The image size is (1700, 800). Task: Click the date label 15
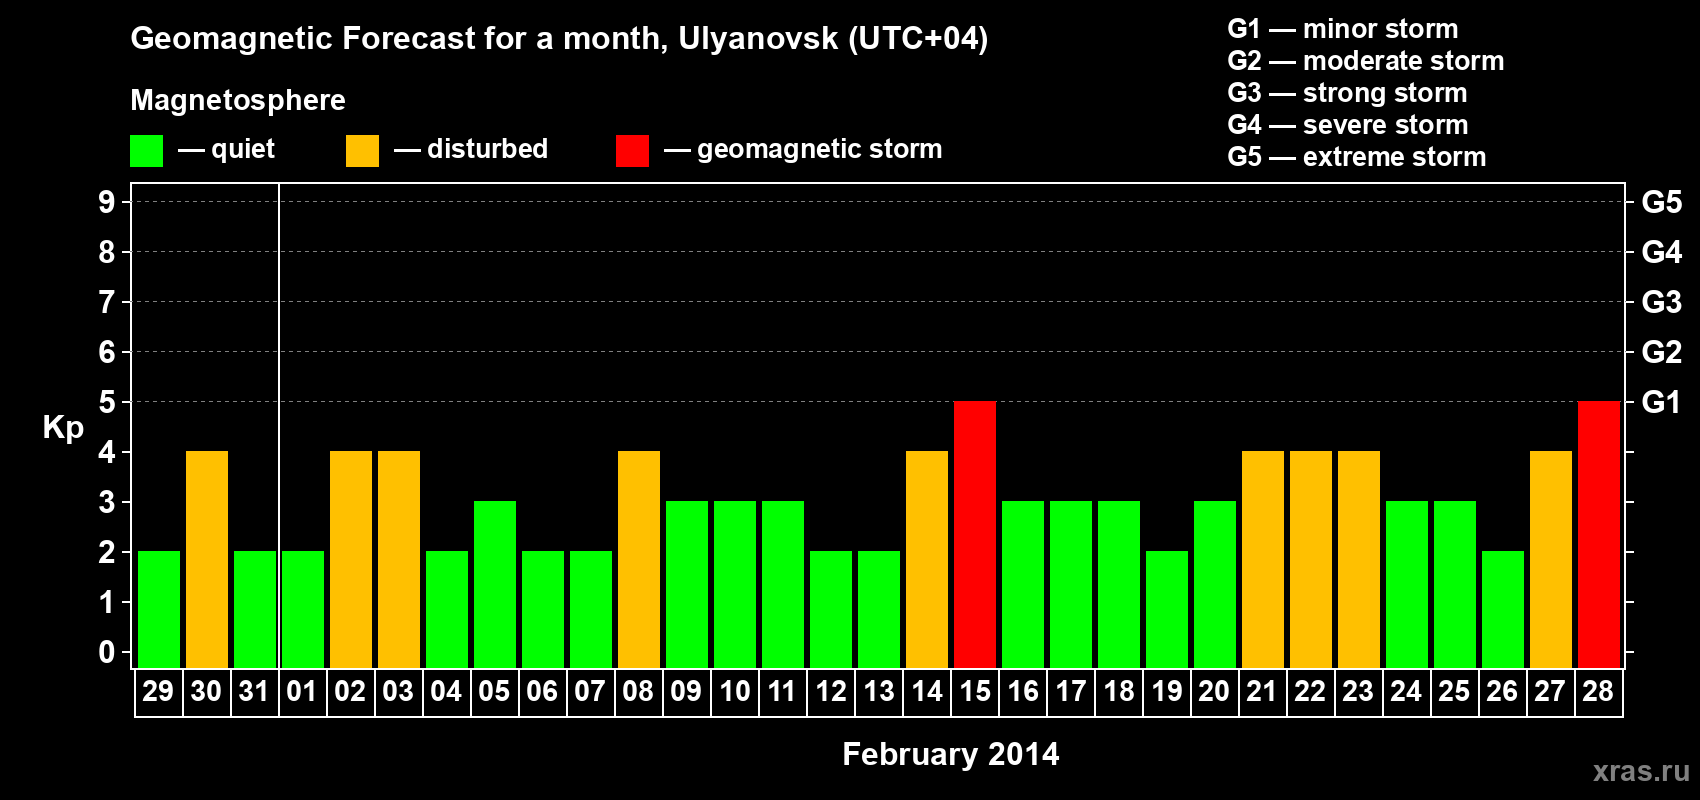click(975, 691)
